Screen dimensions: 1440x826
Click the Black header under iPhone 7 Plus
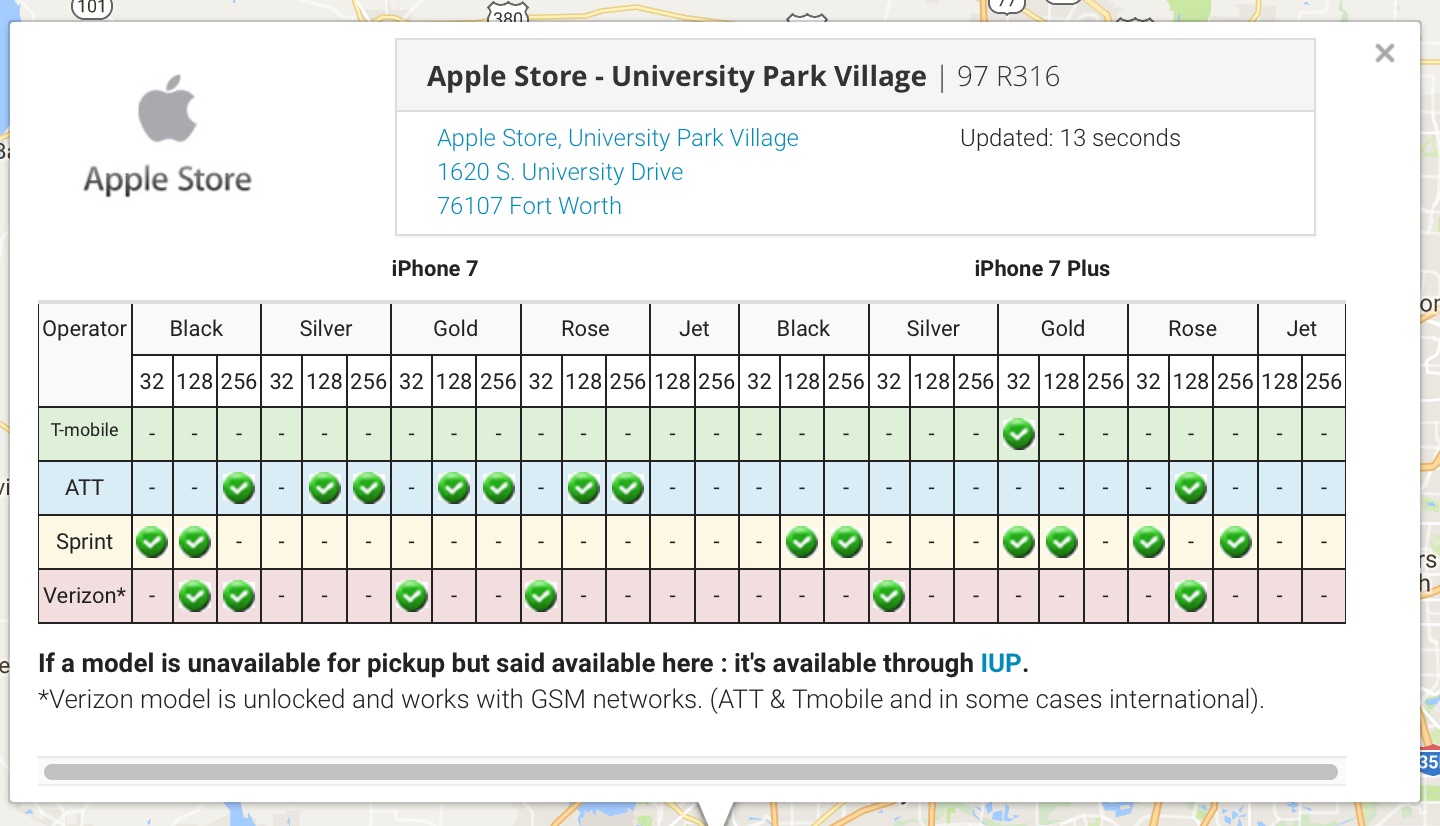coord(803,329)
